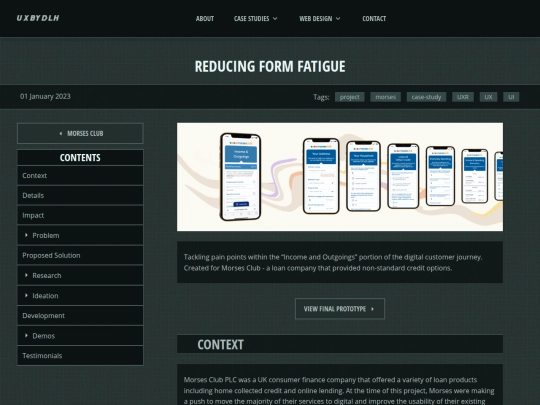Filter by the 'project' tag

[350, 97]
